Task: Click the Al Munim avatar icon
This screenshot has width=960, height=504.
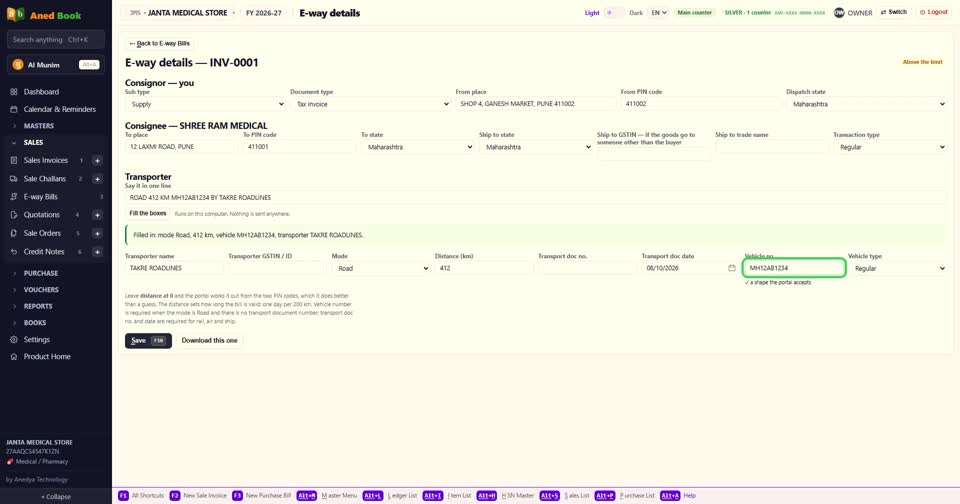Action: (x=18, y=65)
